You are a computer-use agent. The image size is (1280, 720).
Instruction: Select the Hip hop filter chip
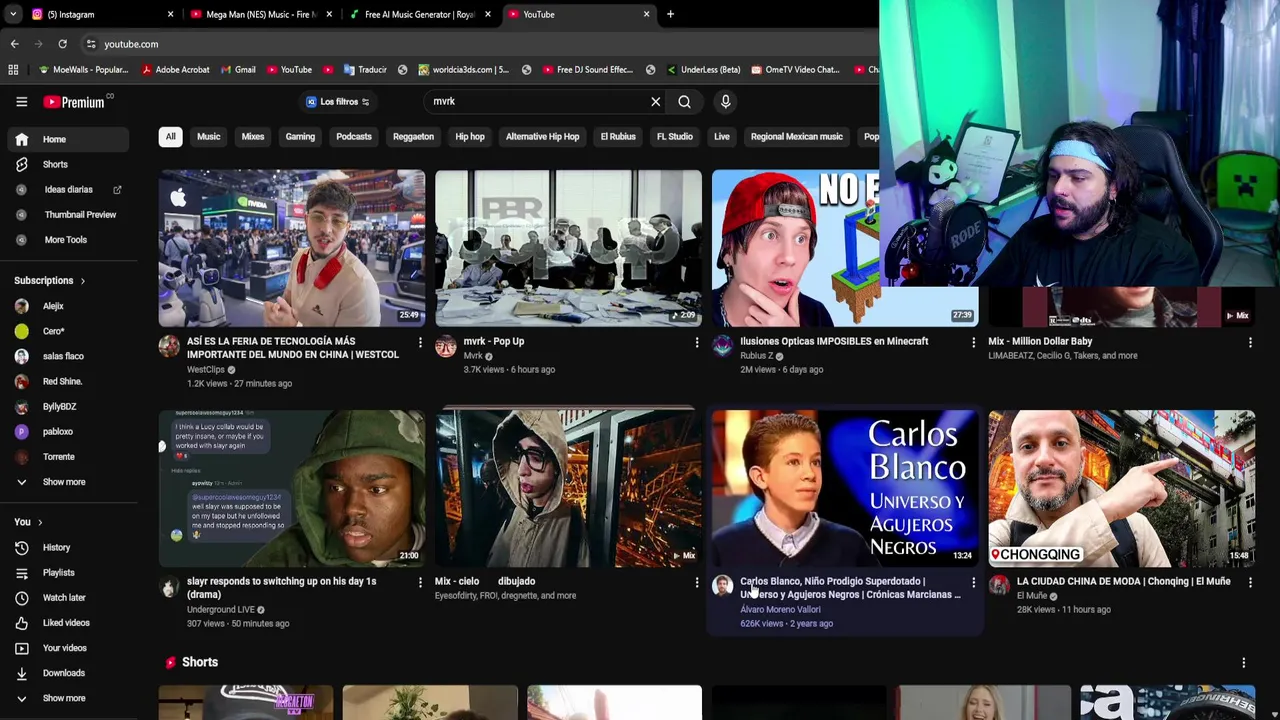pos(470,137)
